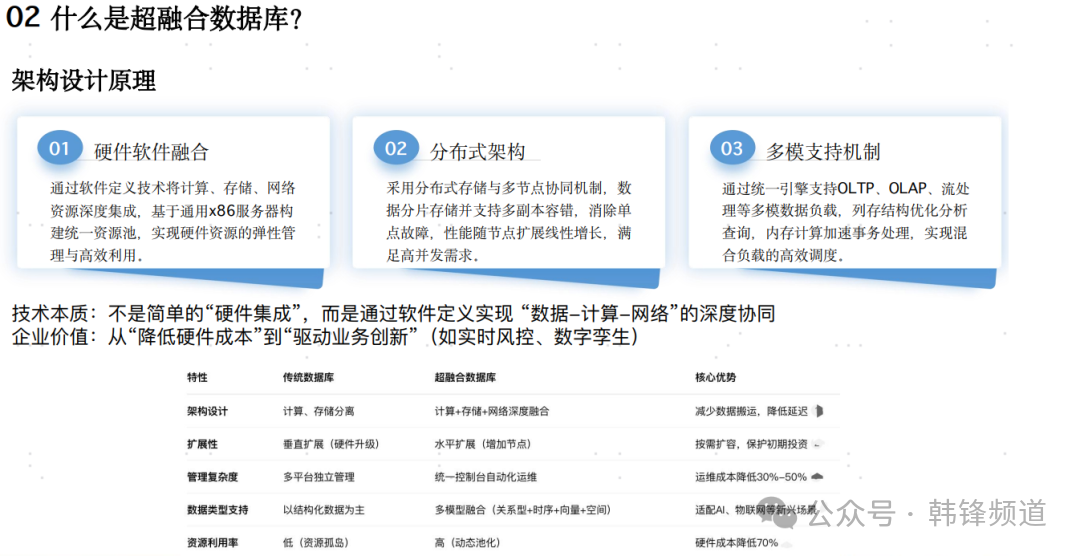Click cloud icon after 运维成本降低30%–50%
Image resolution: width=1080 pixels, height=556 pixels.
817,476
